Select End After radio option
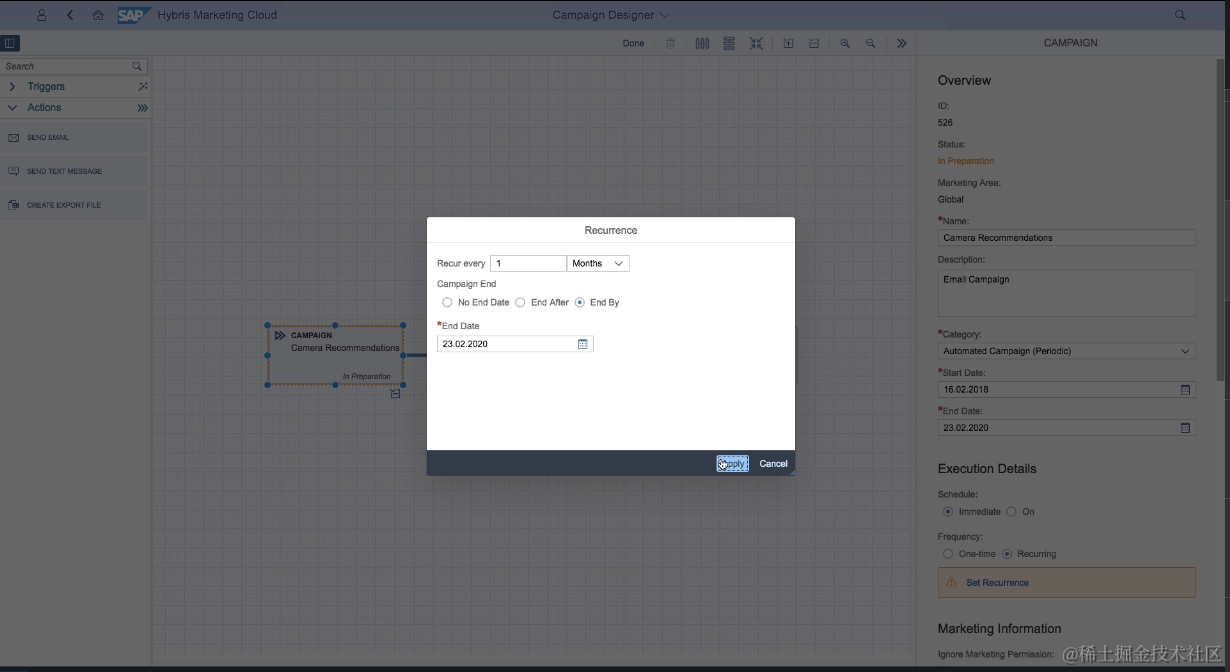The image size is (1230, 672). [520, 302]
